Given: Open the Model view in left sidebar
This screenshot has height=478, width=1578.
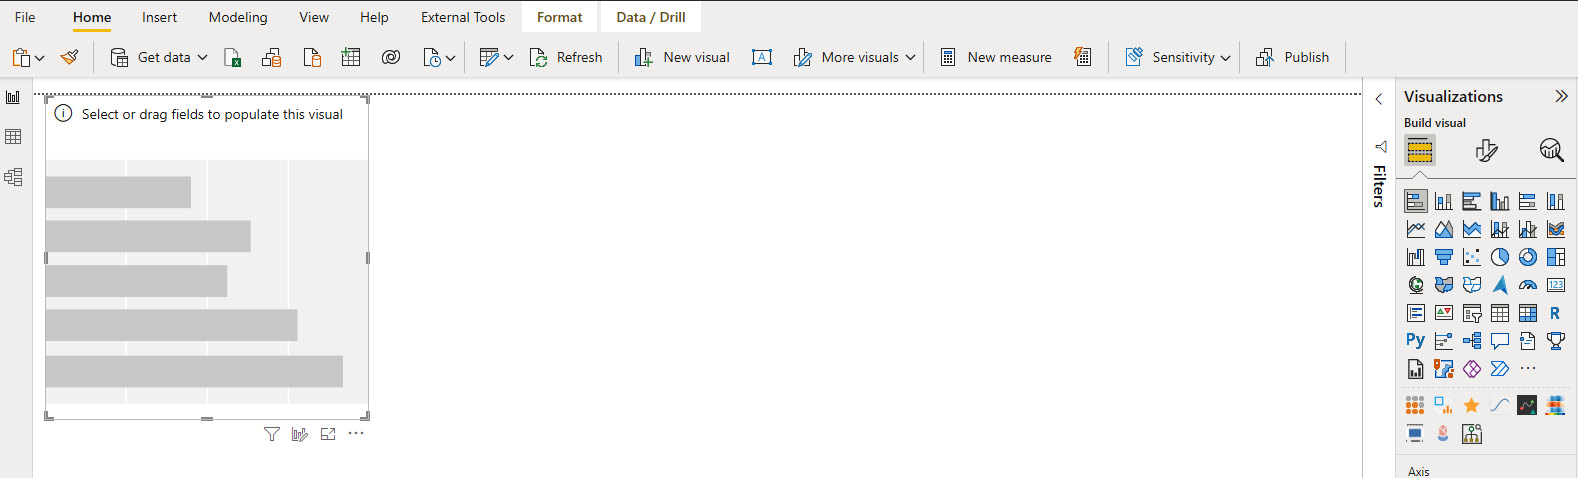Looking at the screenshot, I should pos(13,177).
